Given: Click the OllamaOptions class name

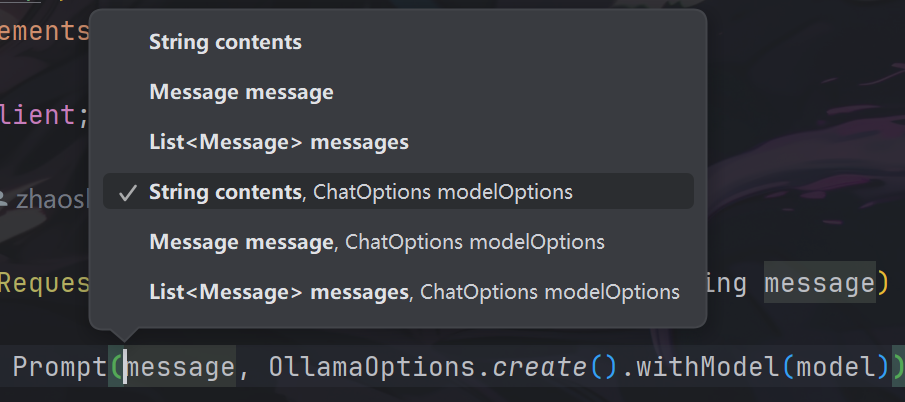Looking at the screenshot, I should pyautogui.click(x=371, y=367).
